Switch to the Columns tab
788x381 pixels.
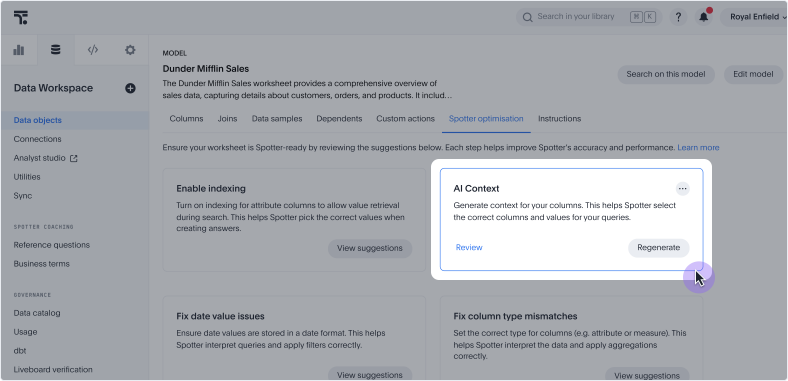click(x=186, y=119)
